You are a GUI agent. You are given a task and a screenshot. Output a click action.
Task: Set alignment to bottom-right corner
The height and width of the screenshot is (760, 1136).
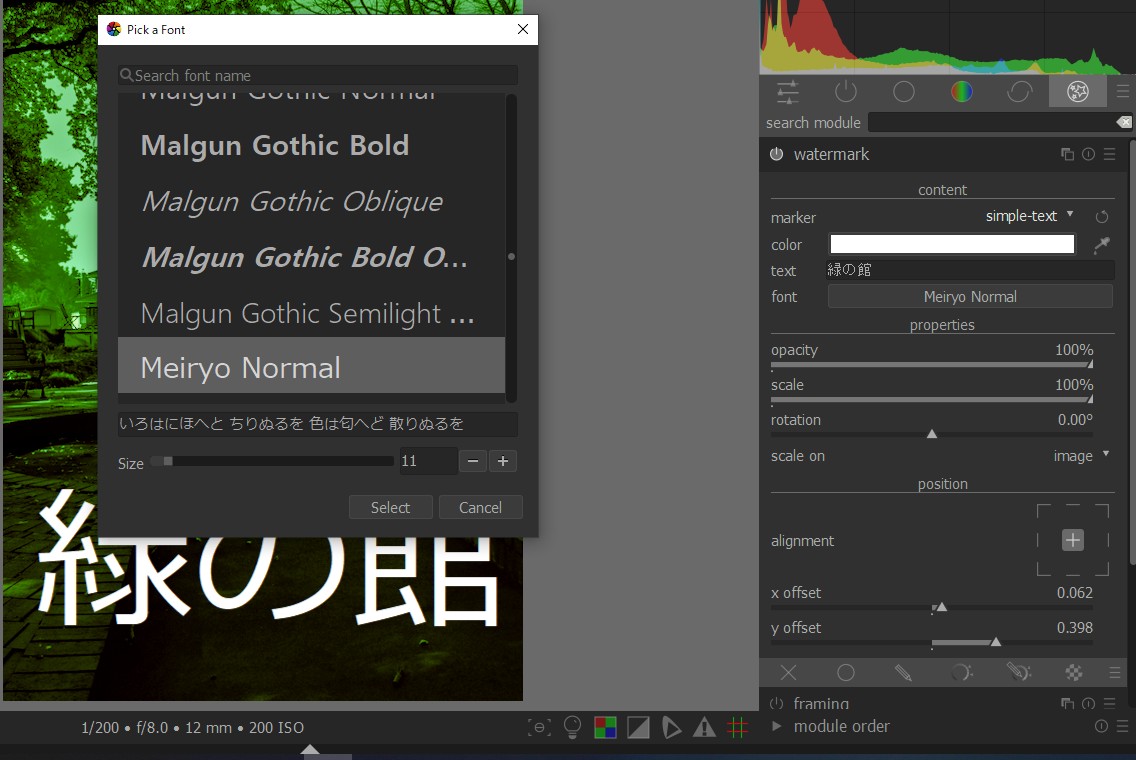pos(1102,569)
